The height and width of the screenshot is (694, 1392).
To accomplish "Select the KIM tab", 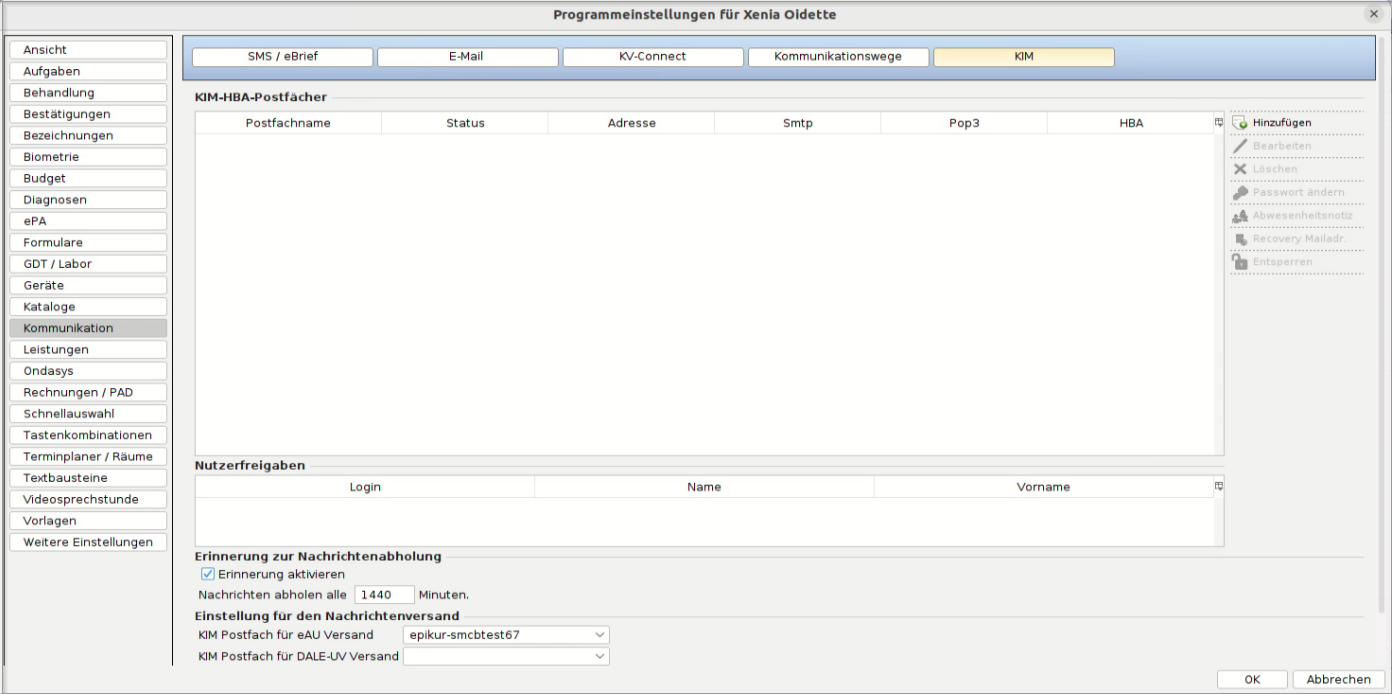I will [x=1024, y=57].
